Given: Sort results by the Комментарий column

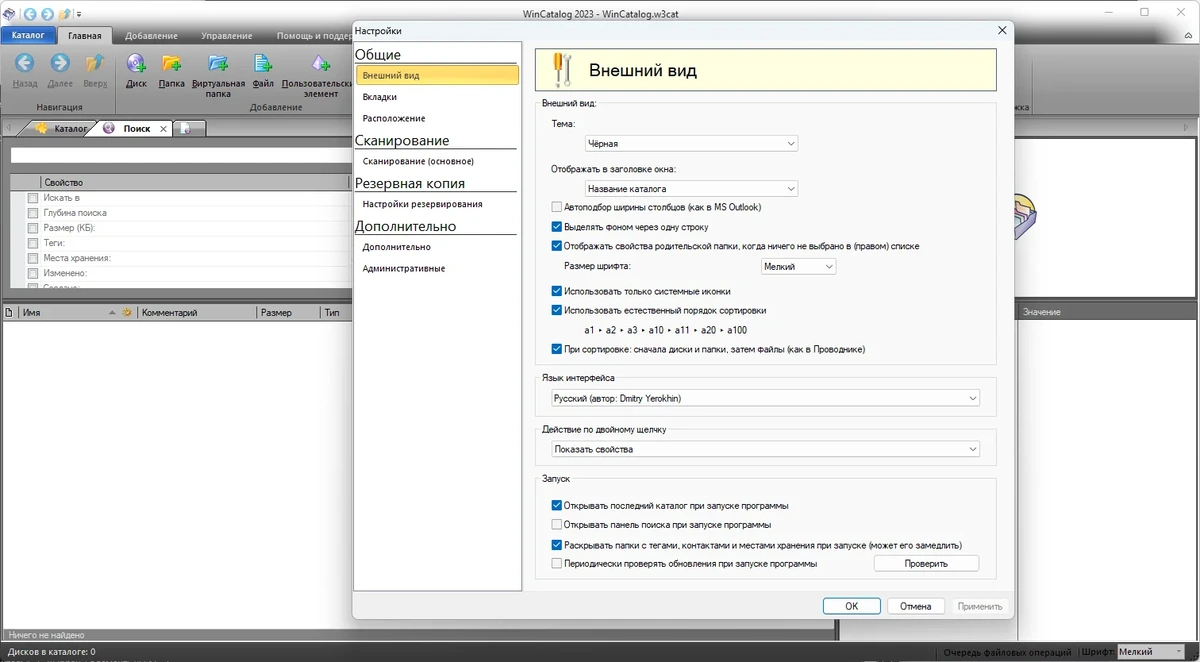Looking at the screenshot, I should [x=196, y=312].
